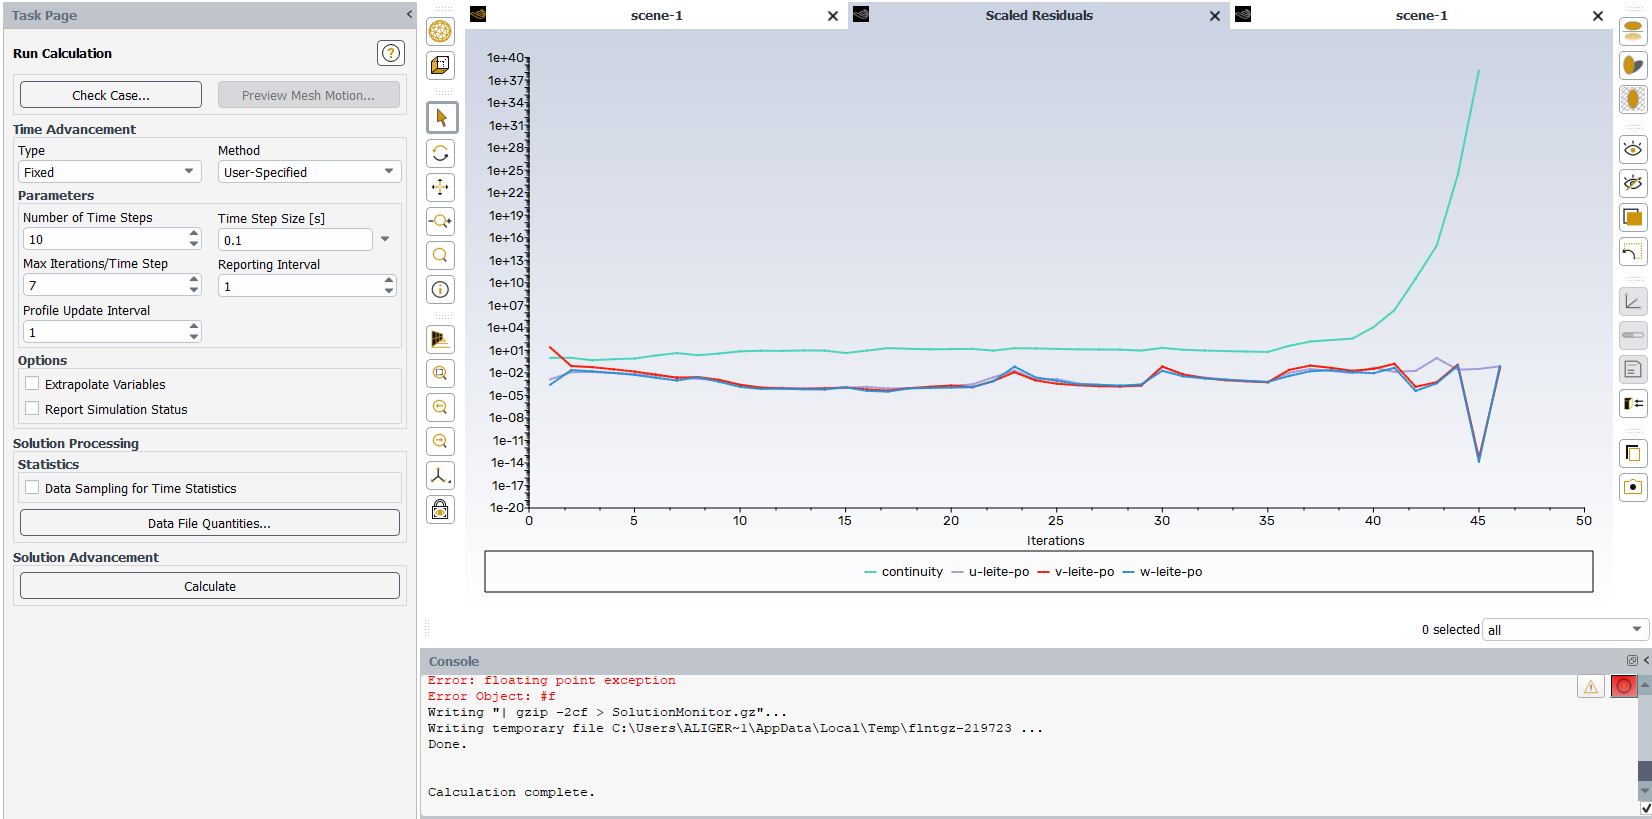Click the probe info icon
The height and width of the screenshot is (819, 1652).
[441, 290]
